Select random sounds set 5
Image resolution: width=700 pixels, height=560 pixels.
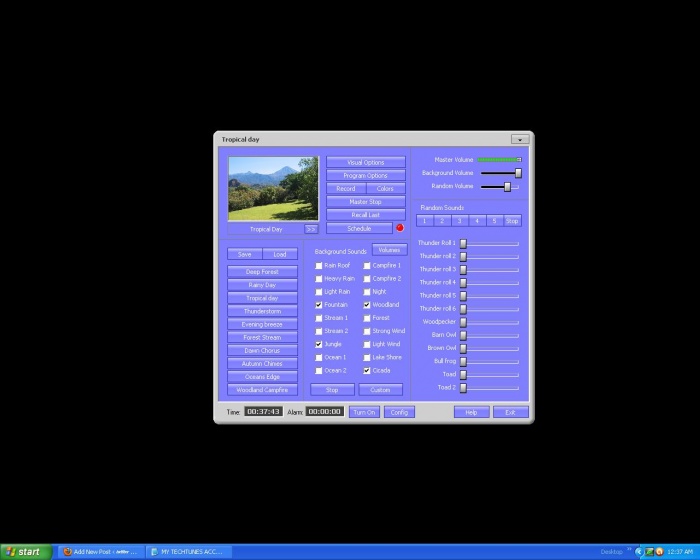click(x=494, y=221)
